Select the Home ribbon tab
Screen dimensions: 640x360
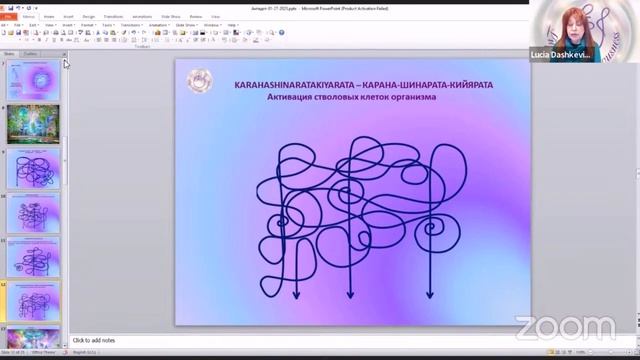(49, 17)
